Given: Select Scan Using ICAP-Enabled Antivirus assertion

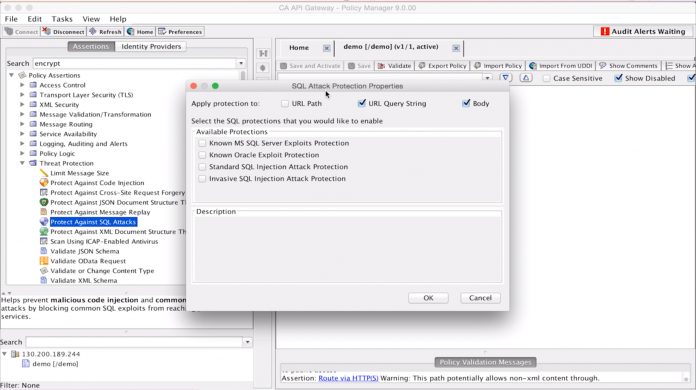Looking at the screenshot, I should coord(104,241).
